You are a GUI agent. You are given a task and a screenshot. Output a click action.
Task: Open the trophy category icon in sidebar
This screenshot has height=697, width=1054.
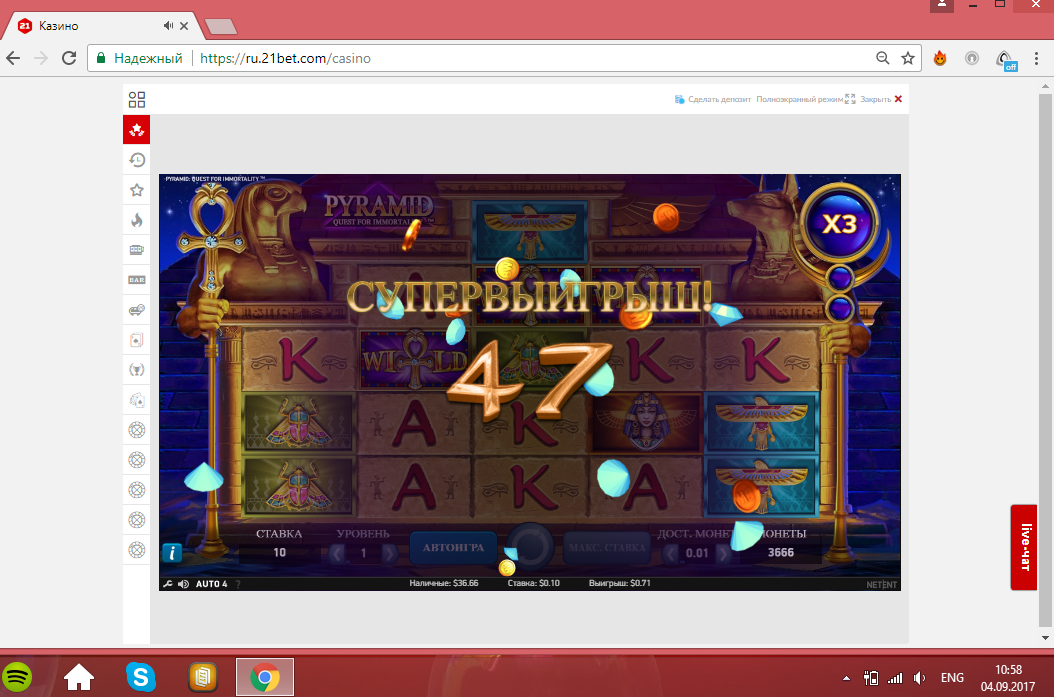pos(136,370)
